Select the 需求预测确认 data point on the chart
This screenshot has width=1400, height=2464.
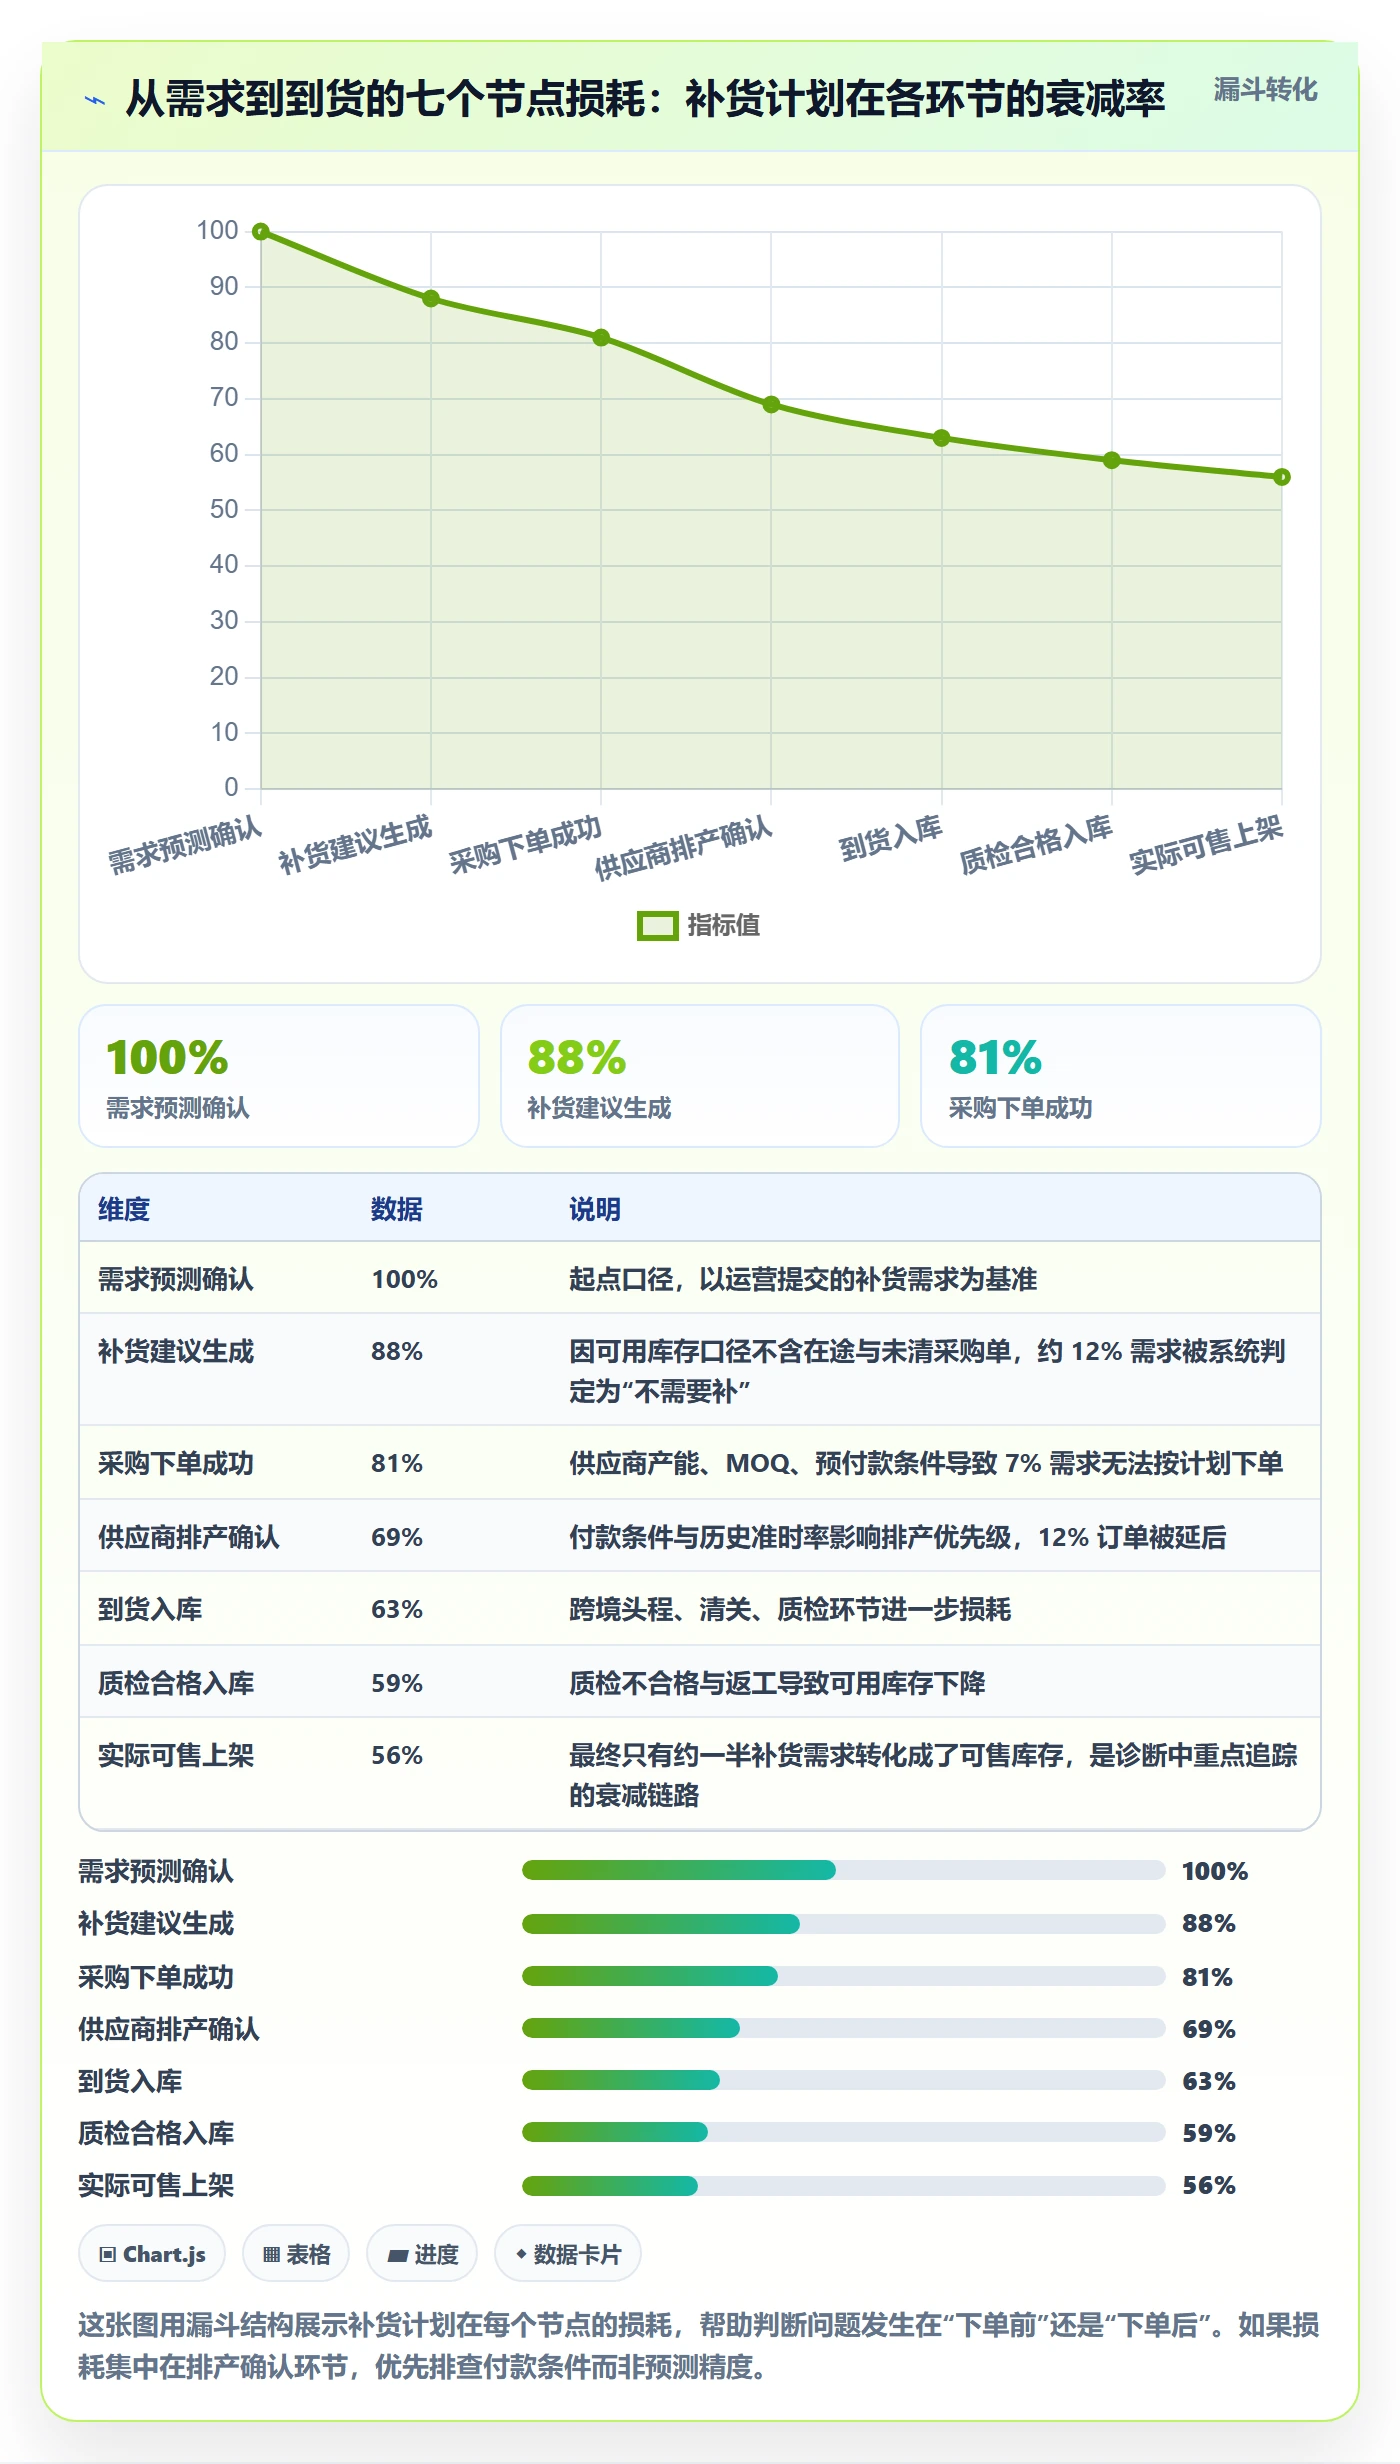click(261, 232)
